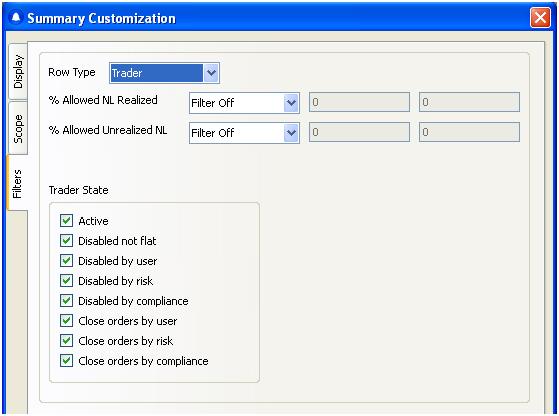This screenshot has width=559, height=416.
Task: Toggle Disabled by user checkbox
Action: (66, 261)
